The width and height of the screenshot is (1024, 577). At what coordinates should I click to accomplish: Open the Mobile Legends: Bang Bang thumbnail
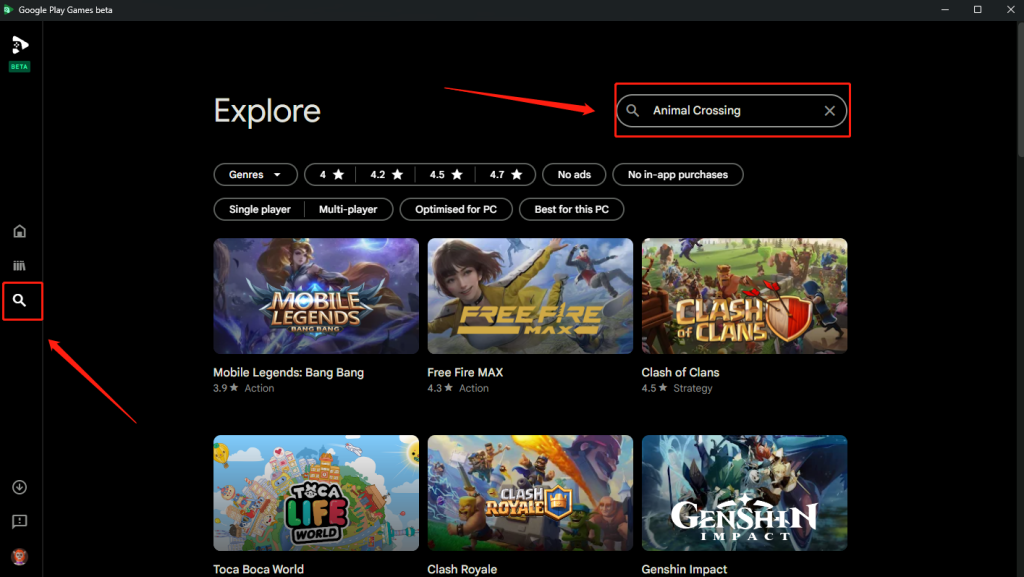316,296
